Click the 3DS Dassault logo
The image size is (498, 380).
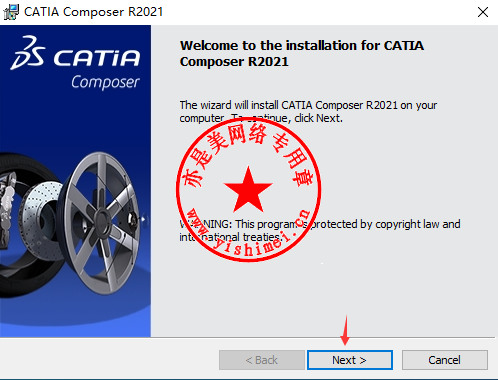coord(28,53)
